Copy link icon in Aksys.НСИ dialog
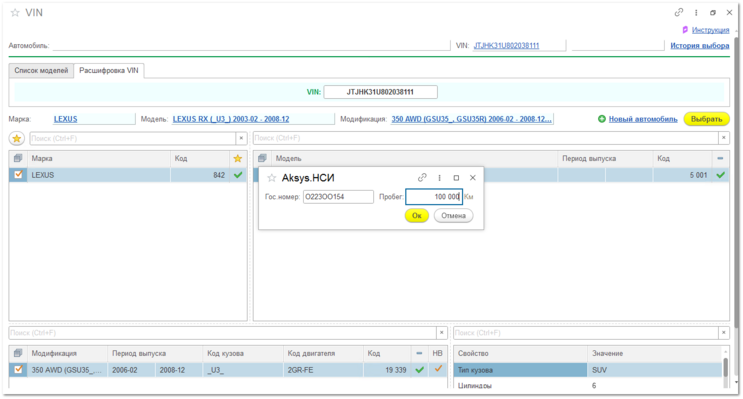 point(422,178)
